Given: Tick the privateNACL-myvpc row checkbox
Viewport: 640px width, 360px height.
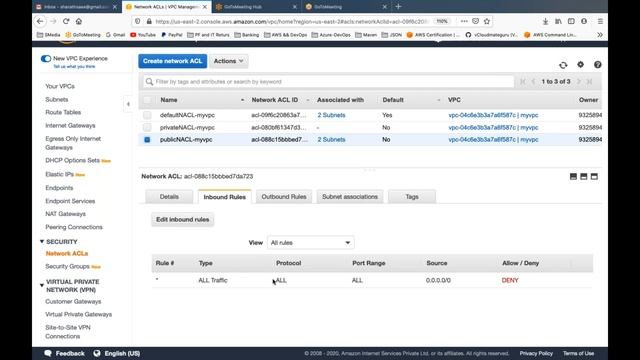Looking at the screenshot, I should [x=147, y=127].
